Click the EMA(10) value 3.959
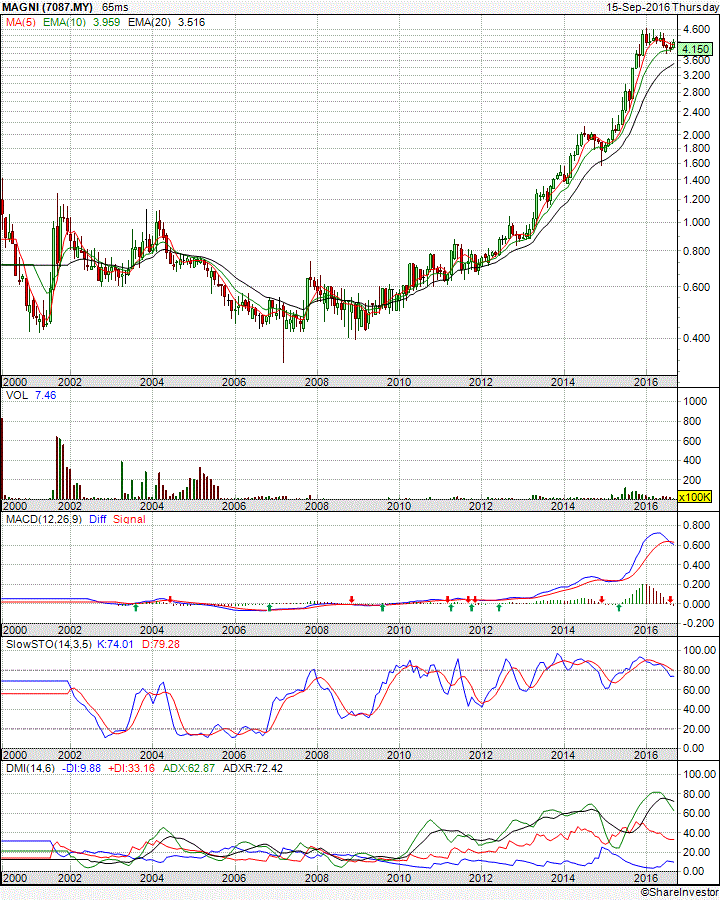The height and width of the screenshot is (900, 720). pyautogui.click(x=107, y=22)
